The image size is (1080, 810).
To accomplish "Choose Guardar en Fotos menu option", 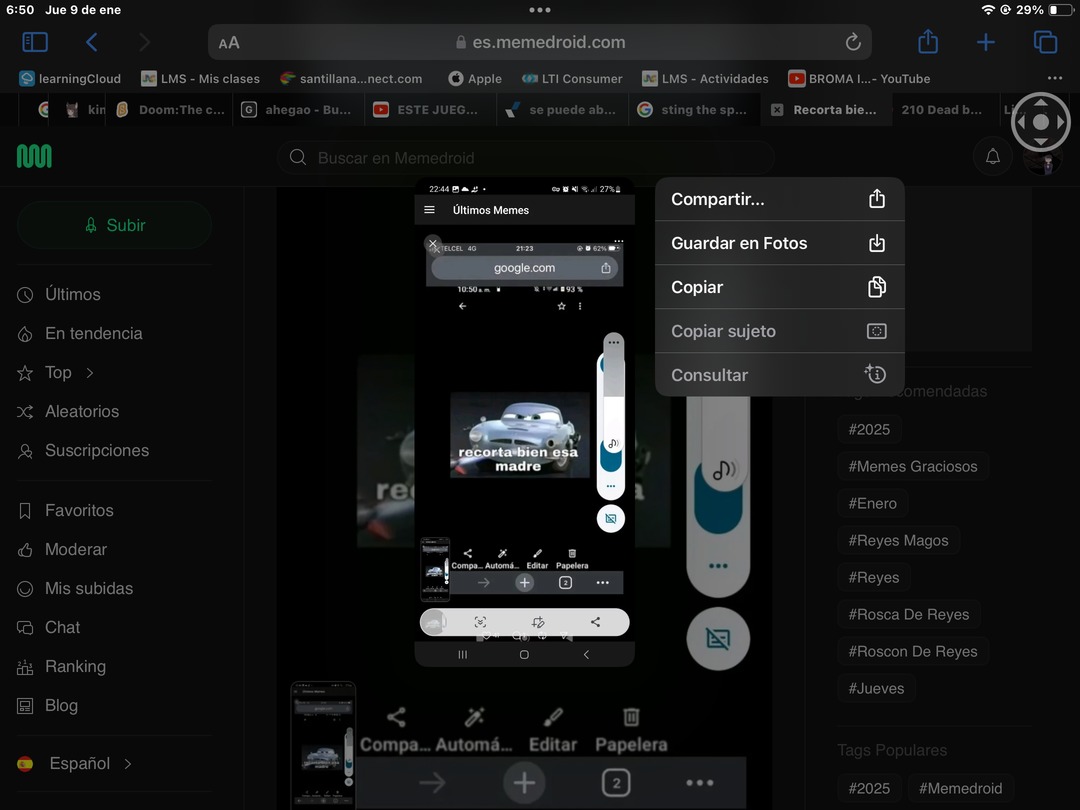I will pyautogui.click(x=780, y=243).
